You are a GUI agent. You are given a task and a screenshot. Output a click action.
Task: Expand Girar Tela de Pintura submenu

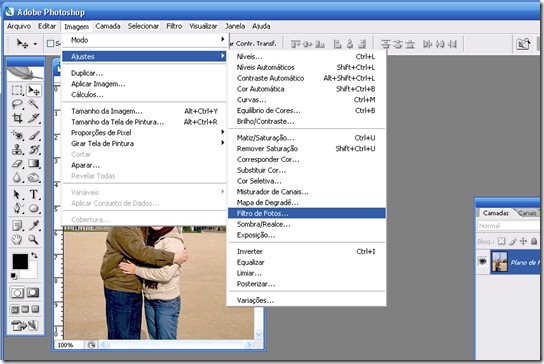click(x=144, y=143)
